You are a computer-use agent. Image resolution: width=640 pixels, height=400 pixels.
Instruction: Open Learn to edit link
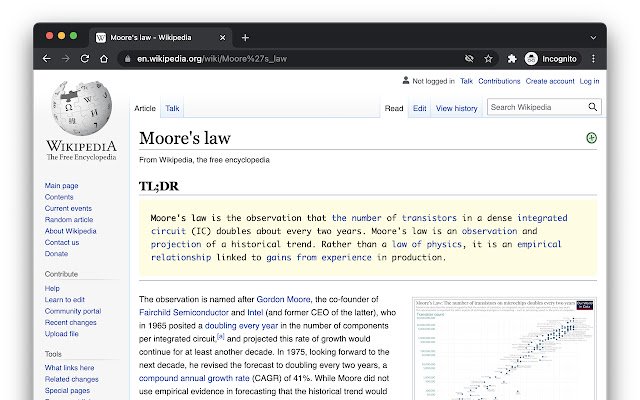(x=64, y=300)
